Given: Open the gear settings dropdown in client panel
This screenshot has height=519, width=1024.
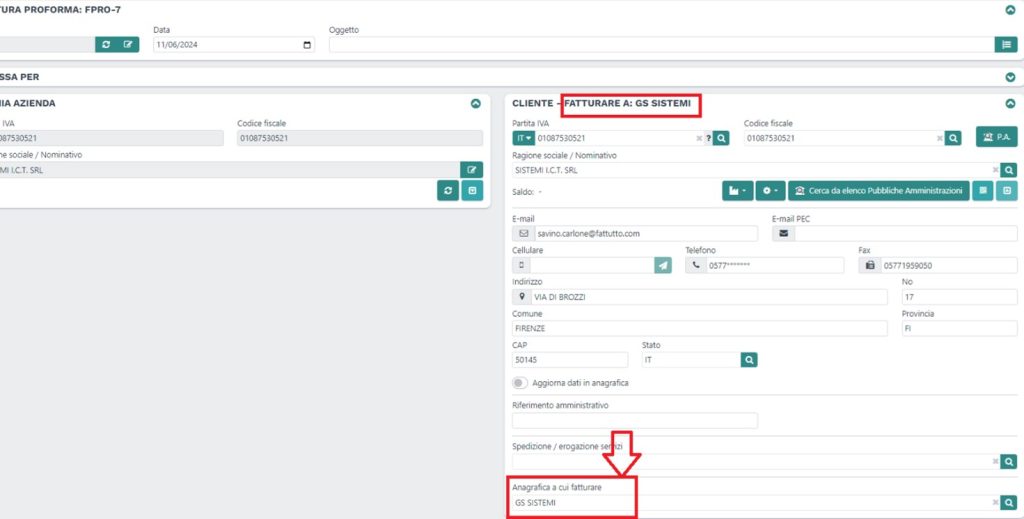Looking at the screenshot, I should pos(770,191).
